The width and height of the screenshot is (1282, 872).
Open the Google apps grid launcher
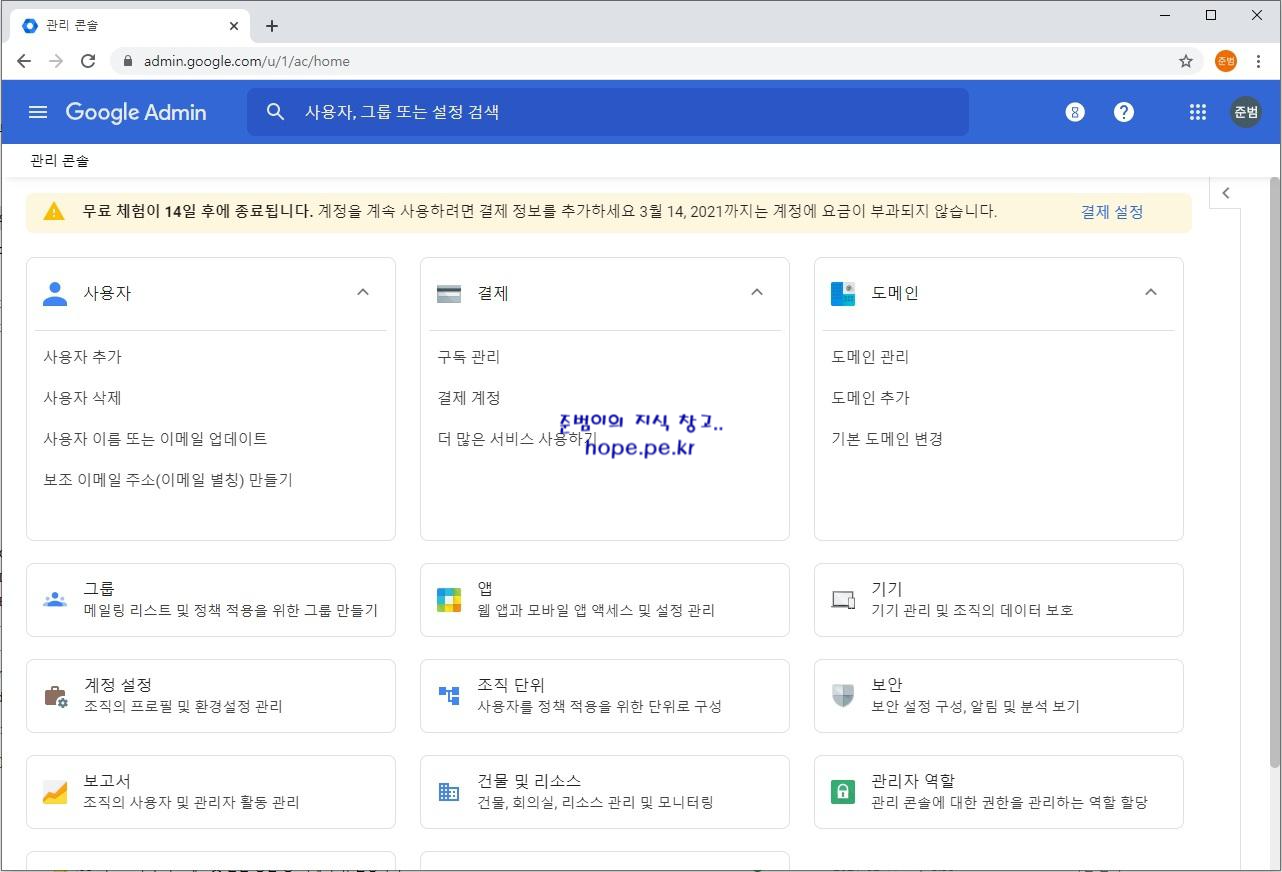click(x=1198, y=112)
